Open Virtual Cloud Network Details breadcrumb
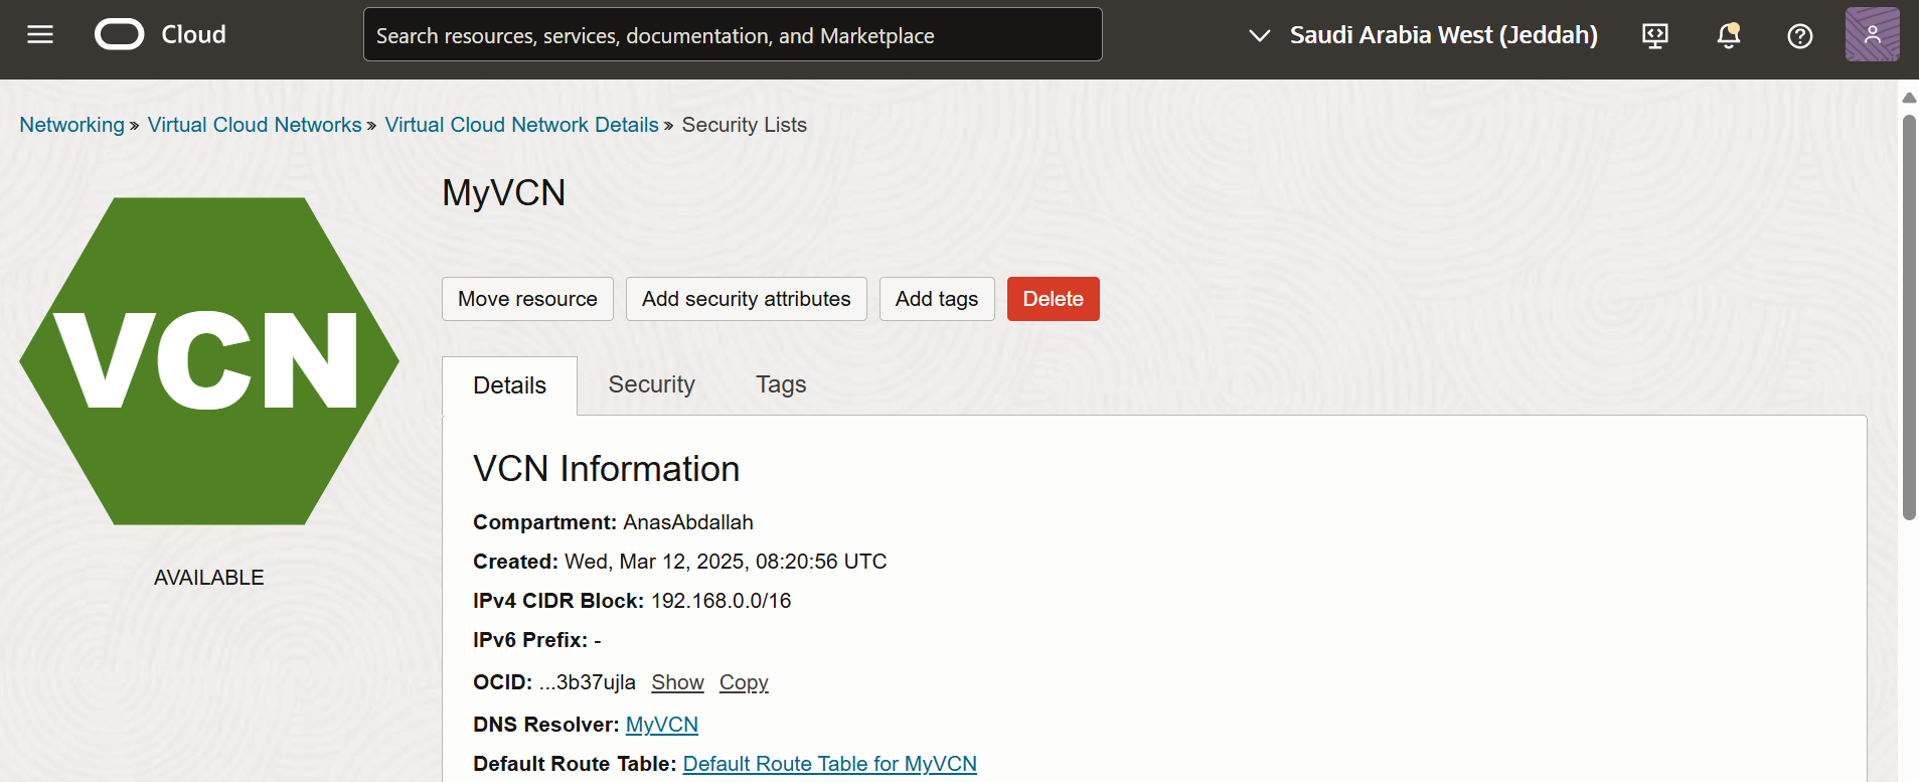The height and width of the screenshot is (782, 1919). [521, 125]
